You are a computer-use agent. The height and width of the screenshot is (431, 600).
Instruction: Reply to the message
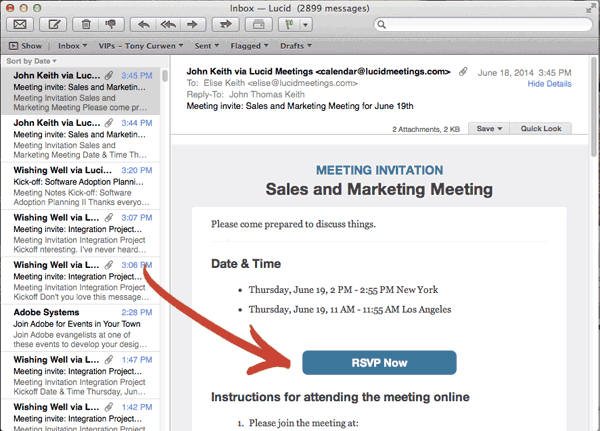143,24
